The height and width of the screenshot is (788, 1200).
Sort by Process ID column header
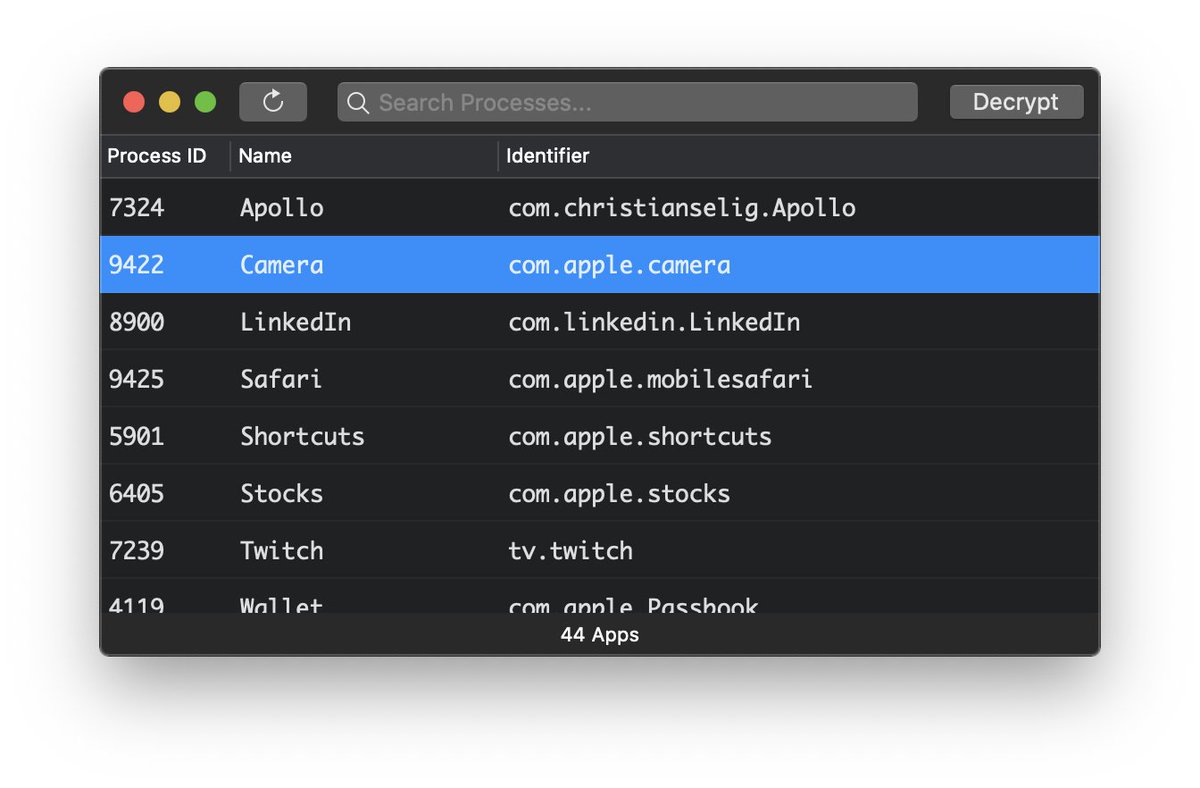157,156
